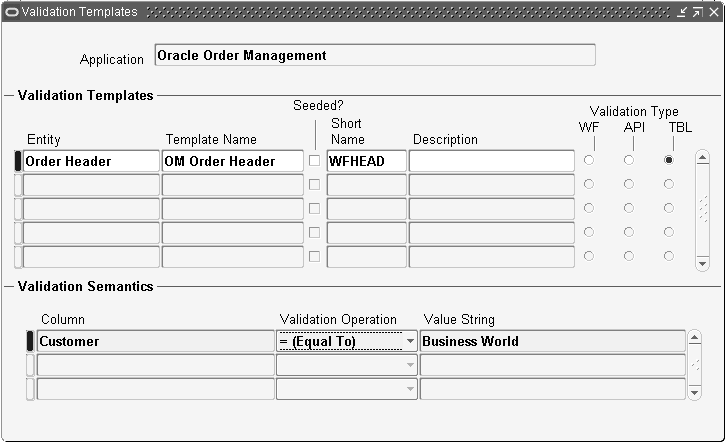This screenshot has height=442, width=725.
Task: Minimize the Validation Templates window
Action: [x=682, y=12]
